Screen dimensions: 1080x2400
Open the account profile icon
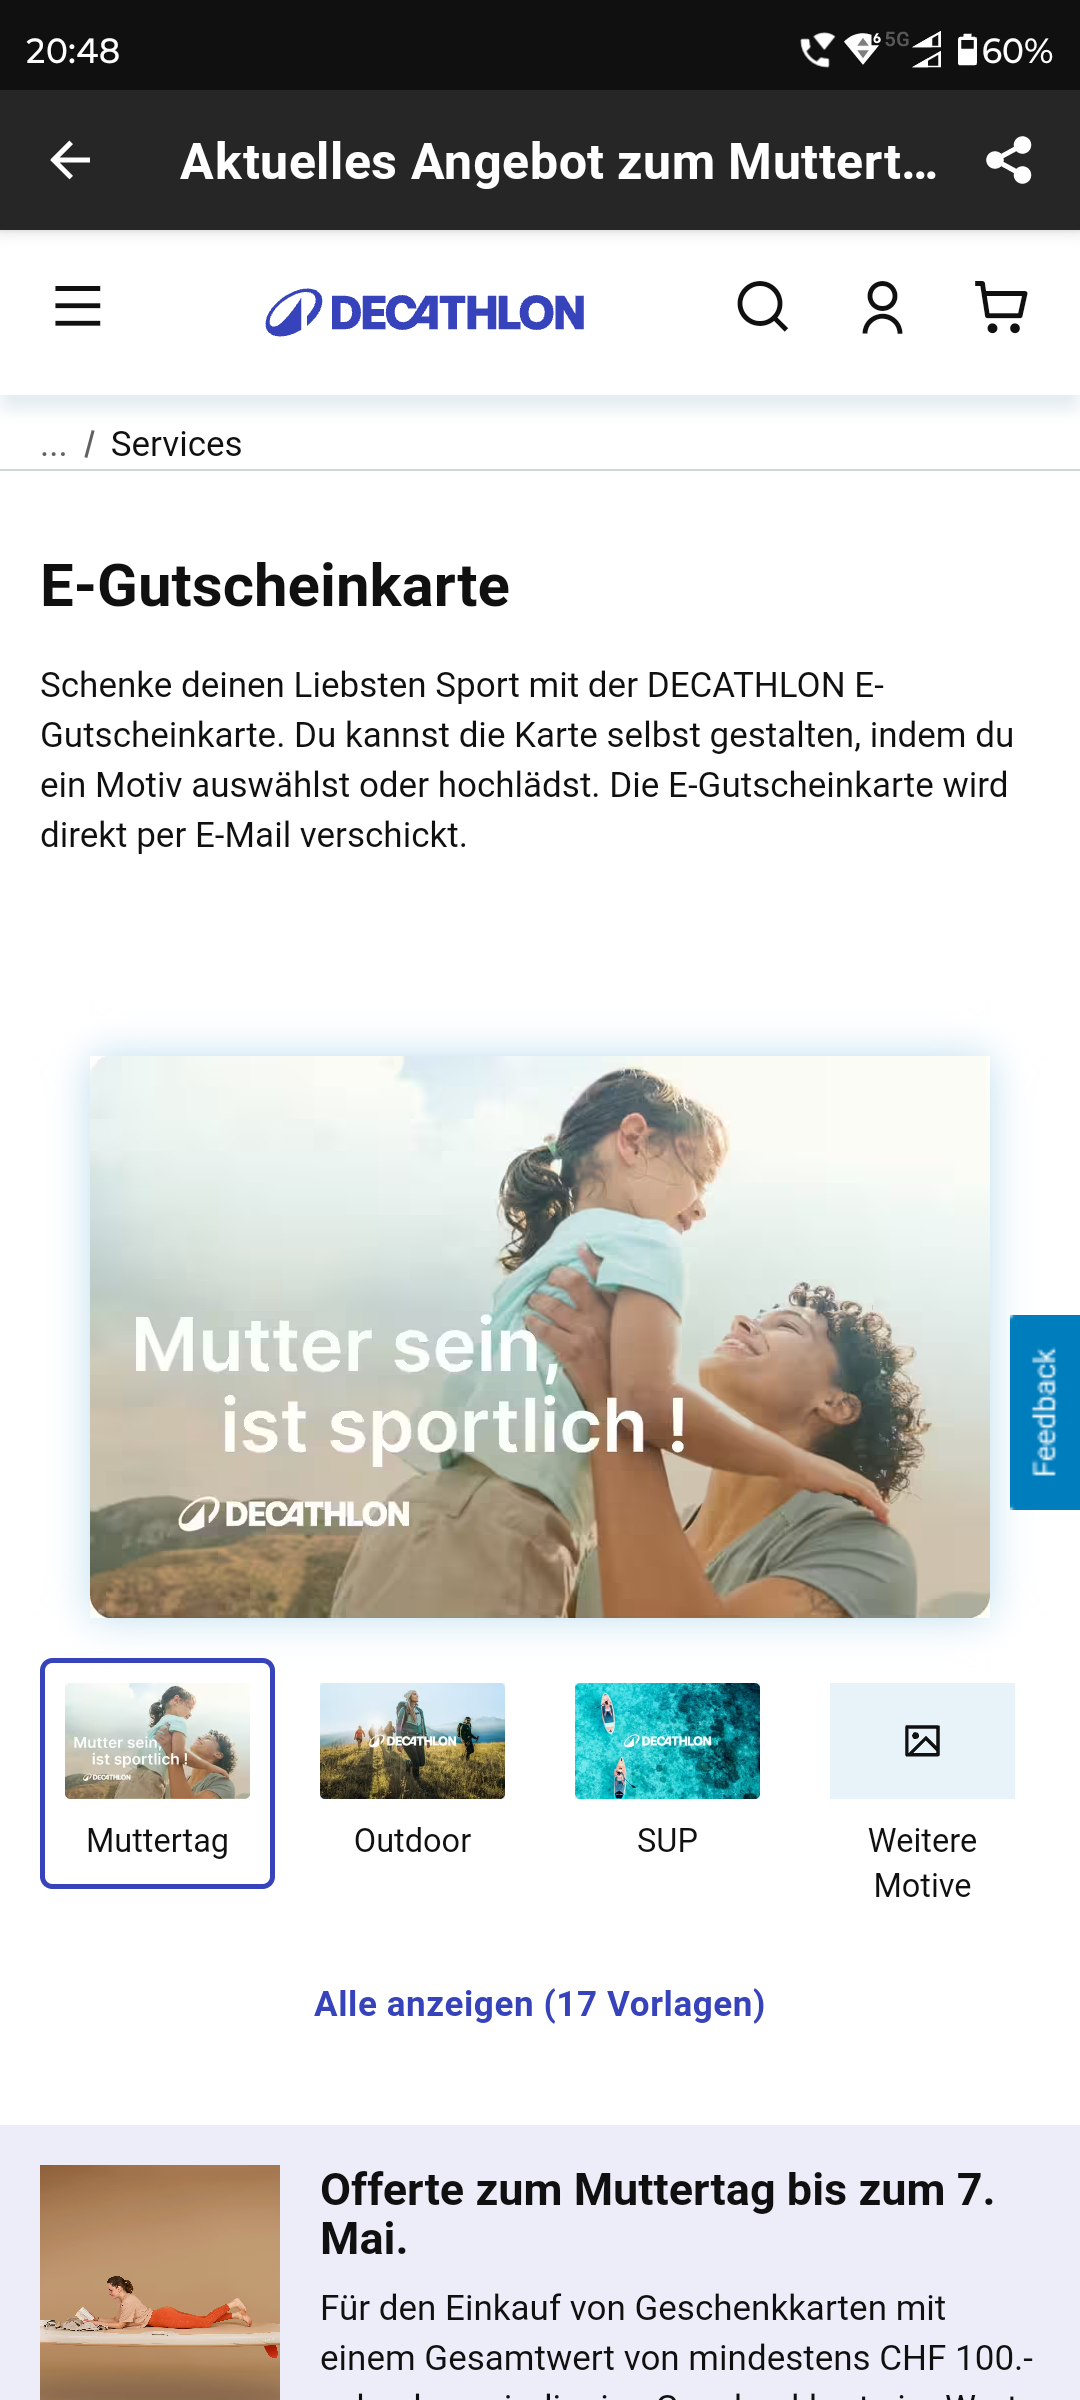(883, 306)
